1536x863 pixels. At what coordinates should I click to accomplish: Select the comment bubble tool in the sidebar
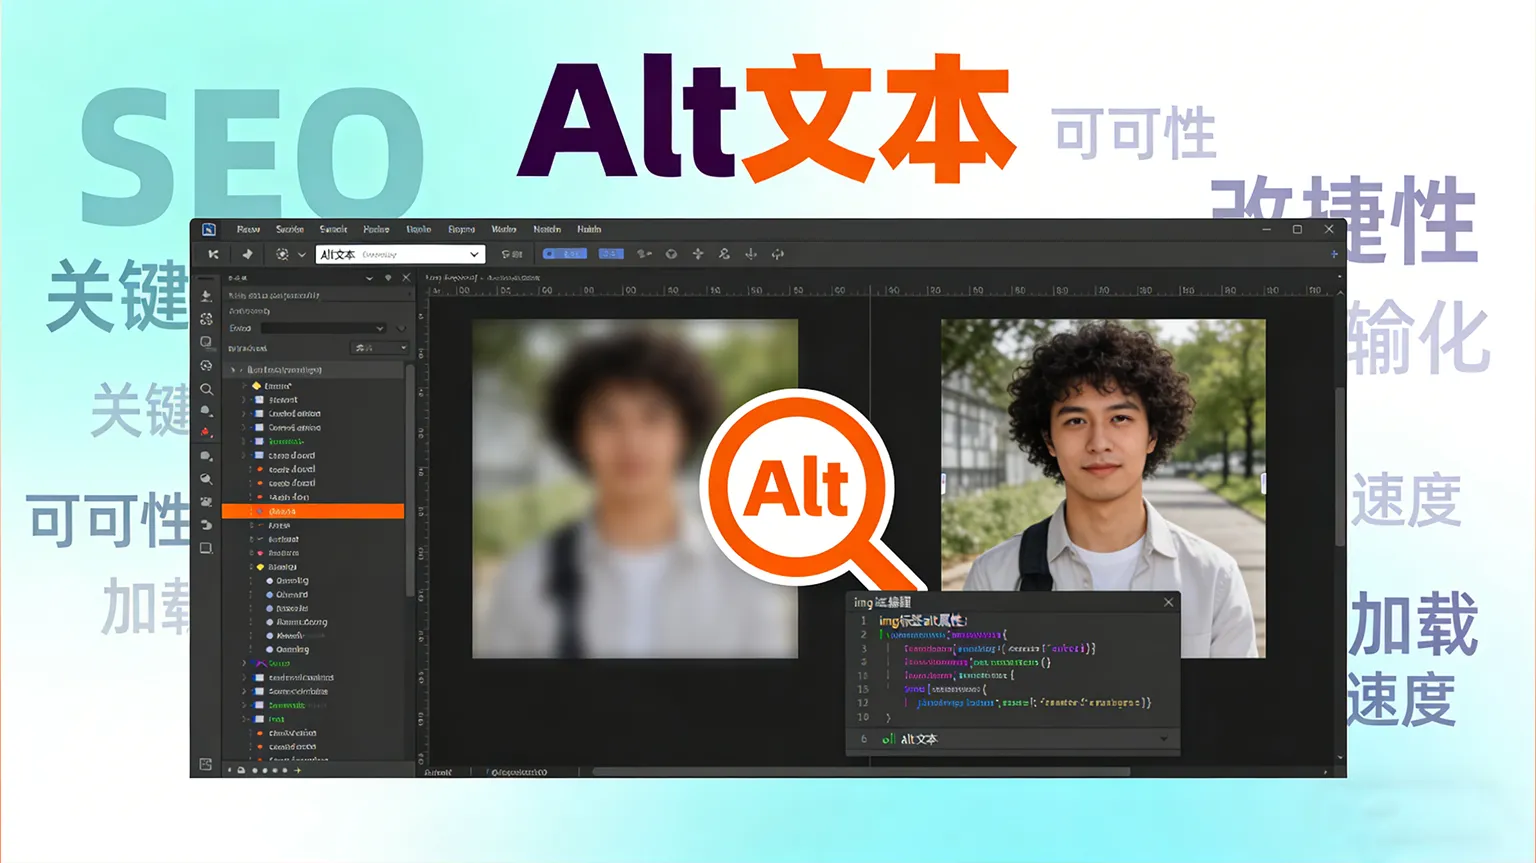pos(206,456)
